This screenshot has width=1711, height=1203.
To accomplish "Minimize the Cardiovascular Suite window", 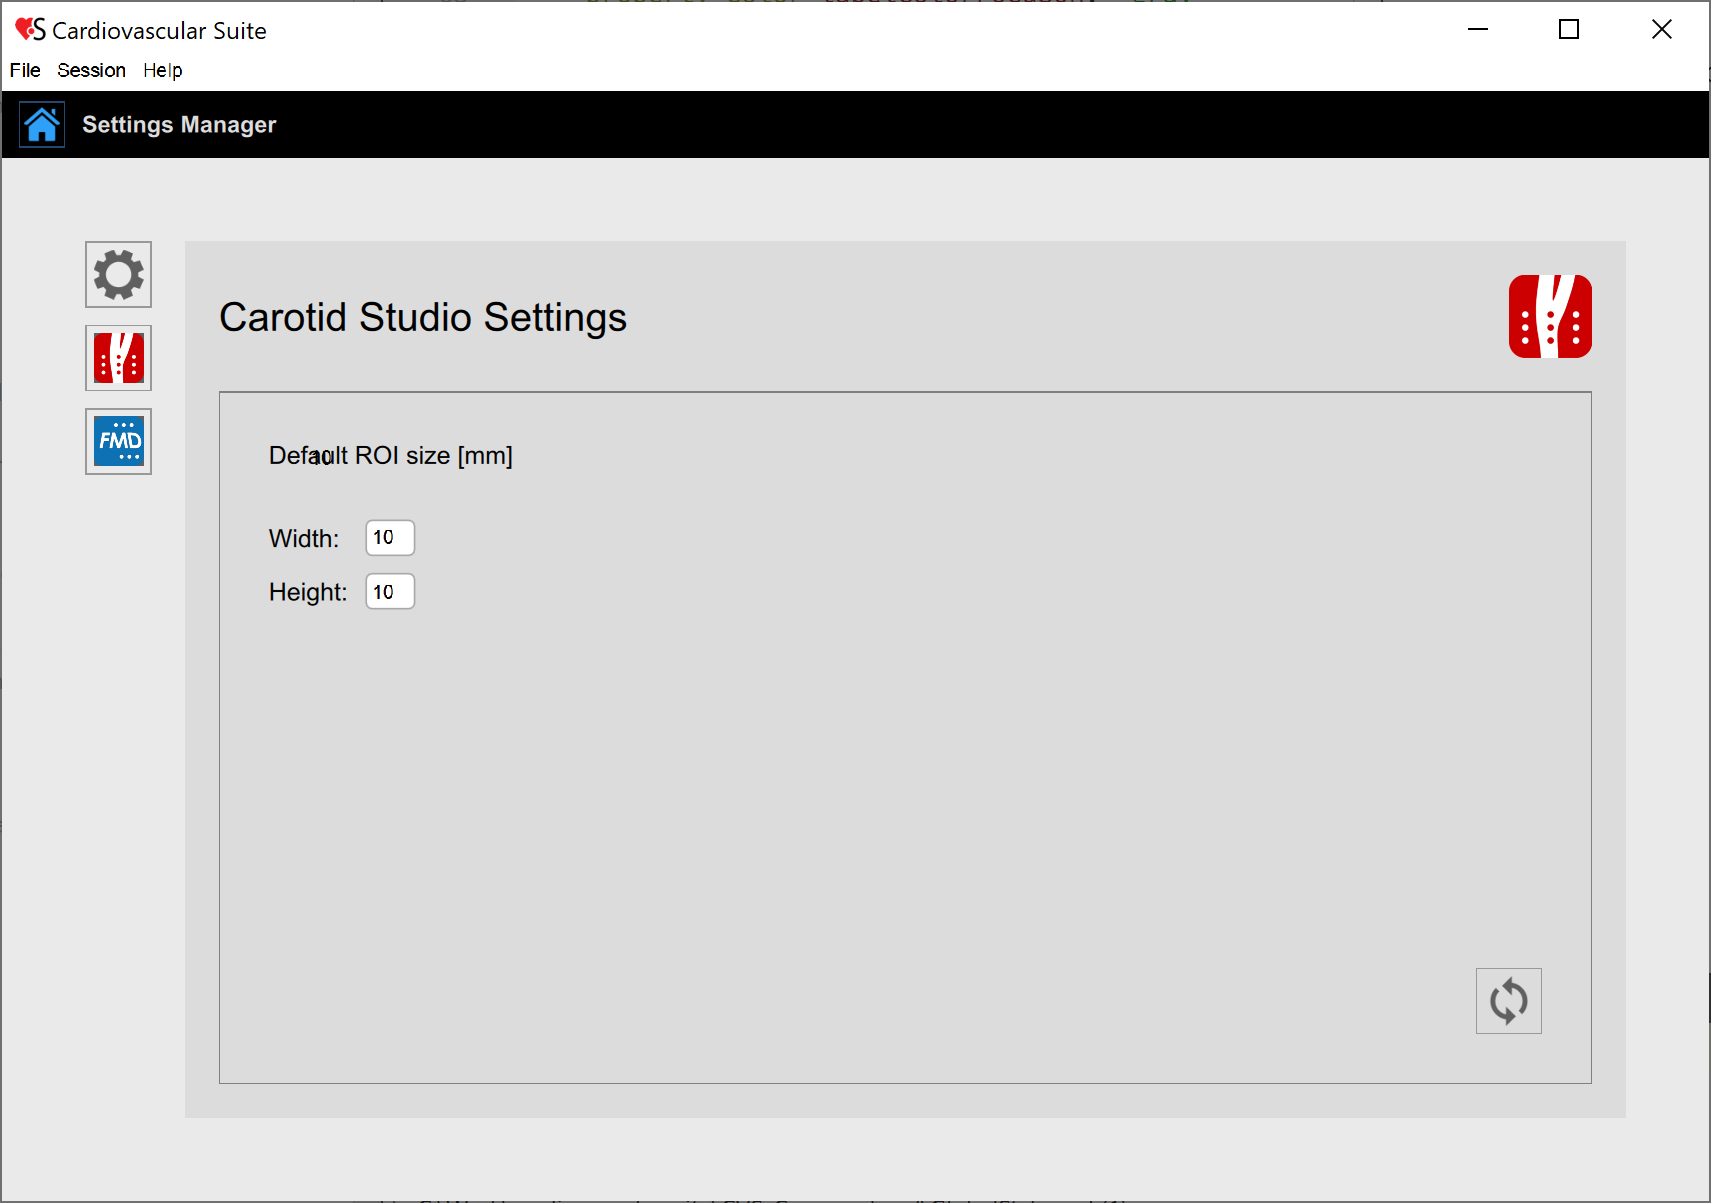I will (1477, 30).
